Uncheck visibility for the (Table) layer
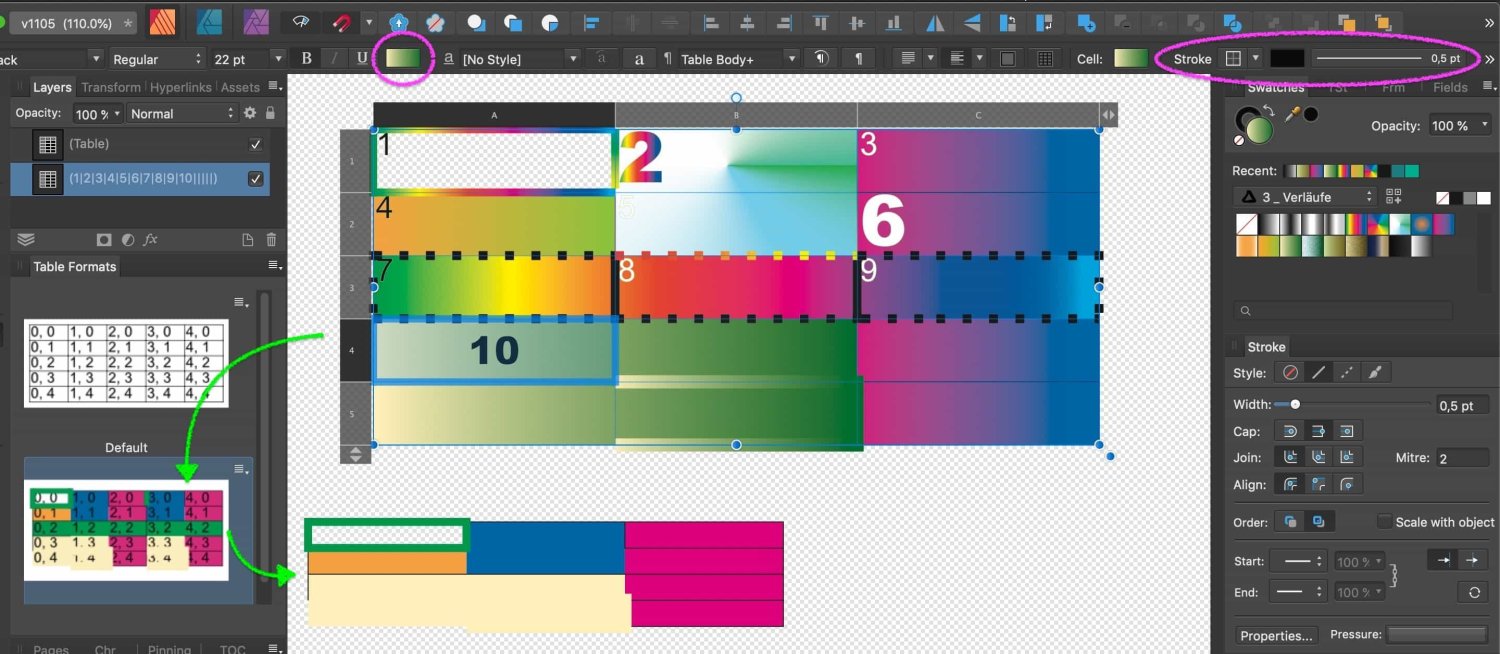Image resolution: width=1500 pixels, height=654 pixels. tap(255, 143)
